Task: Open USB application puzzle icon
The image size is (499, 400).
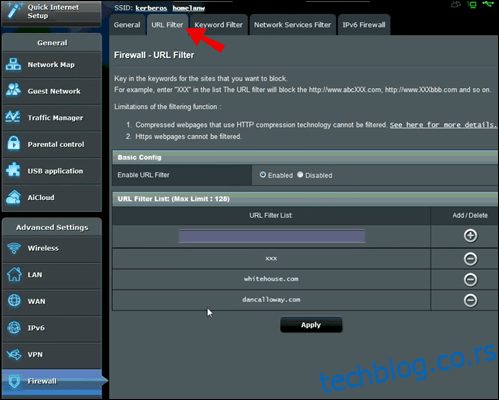Action: click(x=13, y=170)
